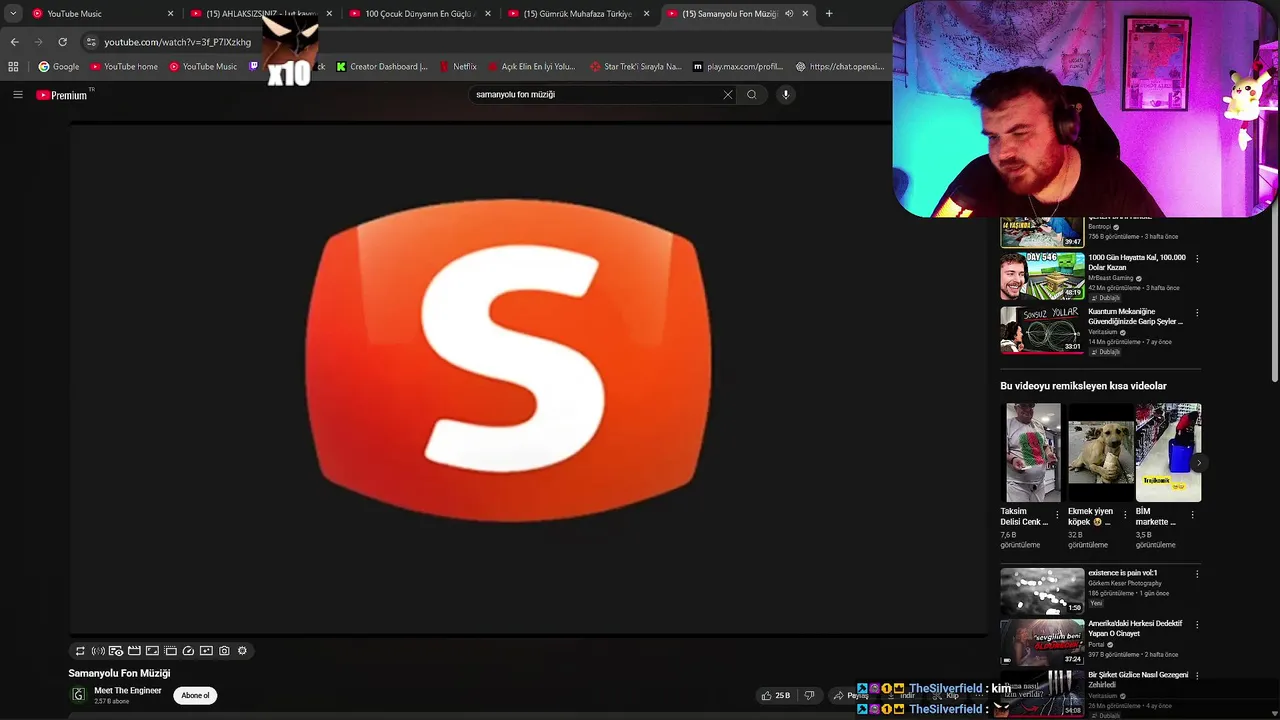The width and height of the screenshot is (1280, 720).
Task: Open existence is pain vol:1 thumbnail
Action: (1042, 591)
